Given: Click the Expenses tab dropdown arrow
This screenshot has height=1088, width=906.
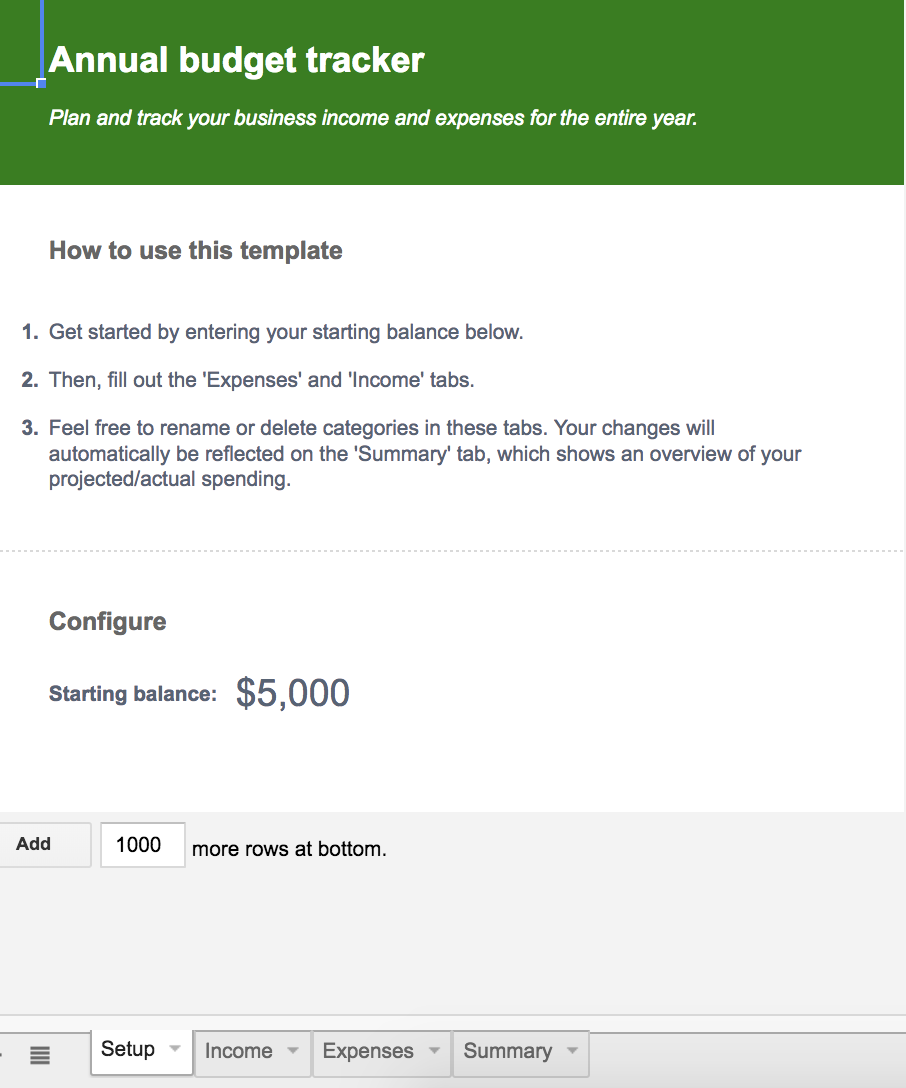Looking at the screenshot, I should (434, 1051).
